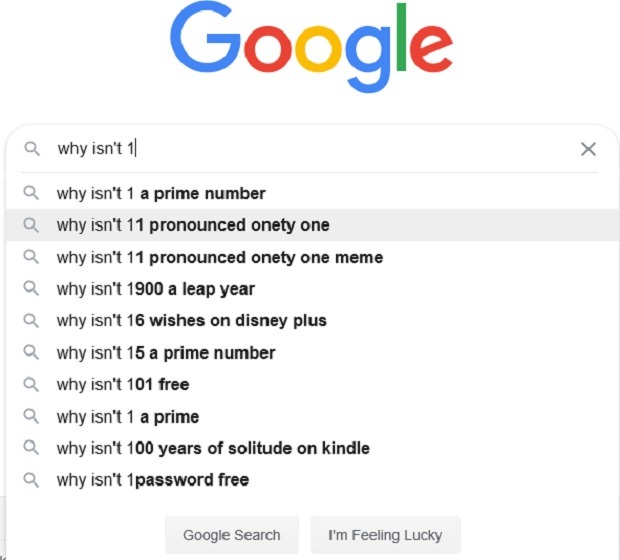This screenshot has width=620, height=560.
Task: Click magnifier beside '1900 a leap year' suggestion
Action: pos(31,288)
